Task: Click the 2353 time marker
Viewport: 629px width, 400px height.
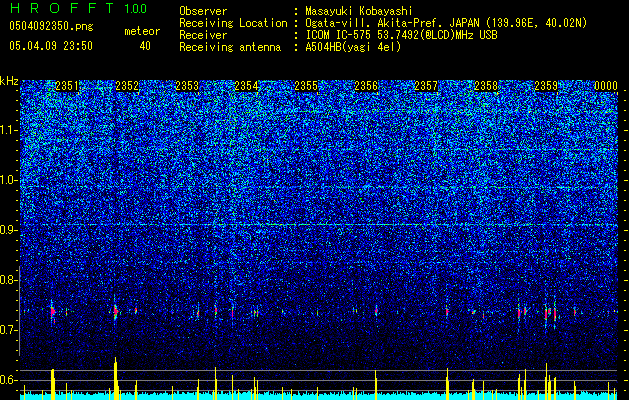Action: (187, 86)
